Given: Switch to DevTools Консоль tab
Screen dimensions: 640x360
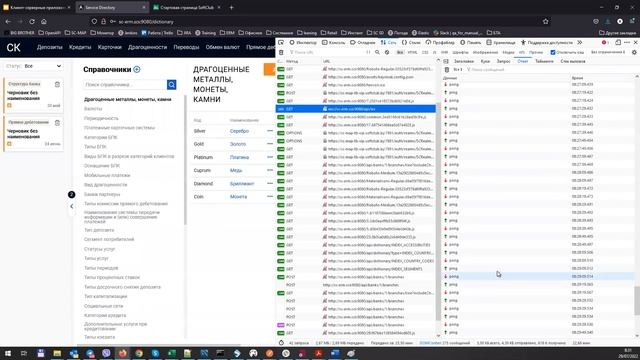Looking at the screenshot, I should pos(333,42).
